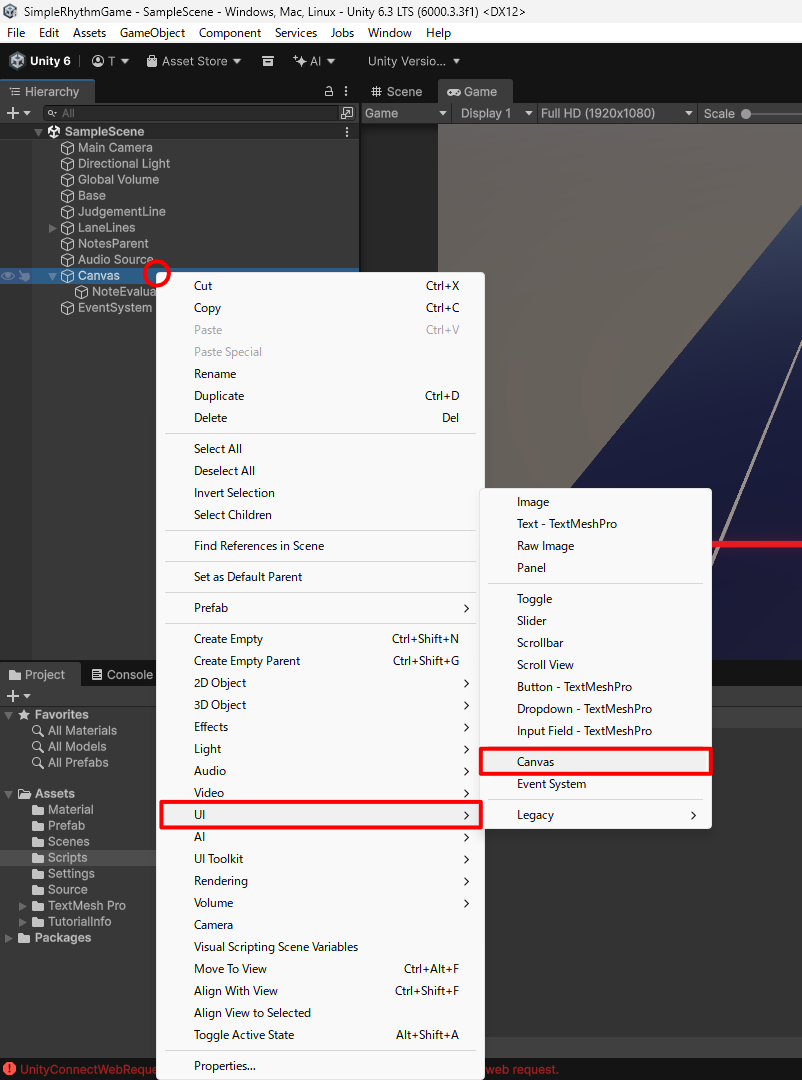Open the Display 1 dropdown
The height and width of the screenshot is (1080, 802).
coord(494,114)
